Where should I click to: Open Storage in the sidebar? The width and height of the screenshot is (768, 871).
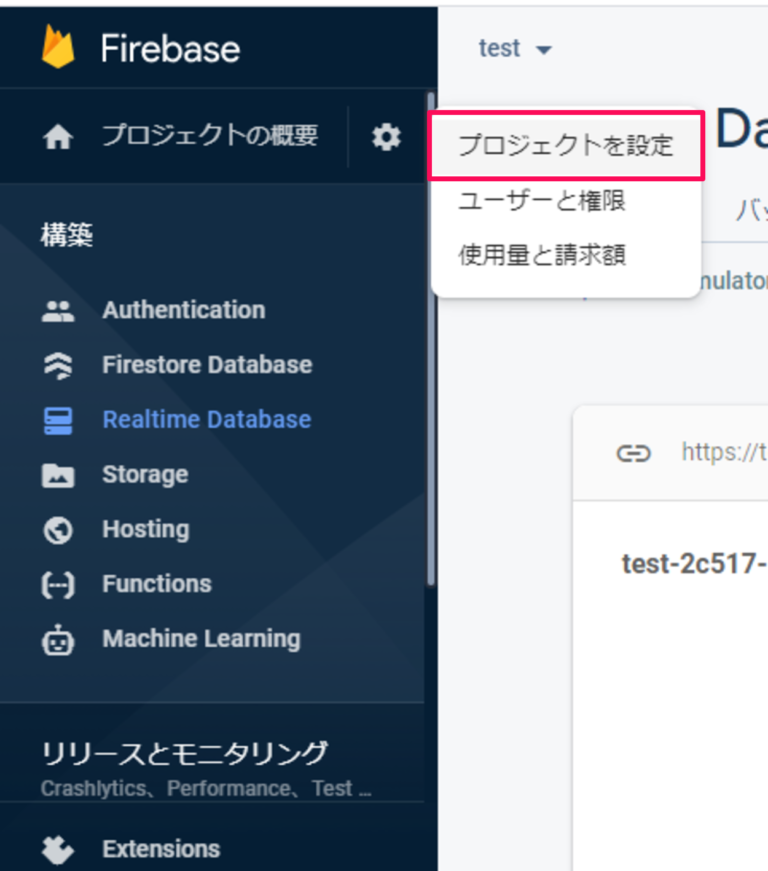(x=145, y=474)
